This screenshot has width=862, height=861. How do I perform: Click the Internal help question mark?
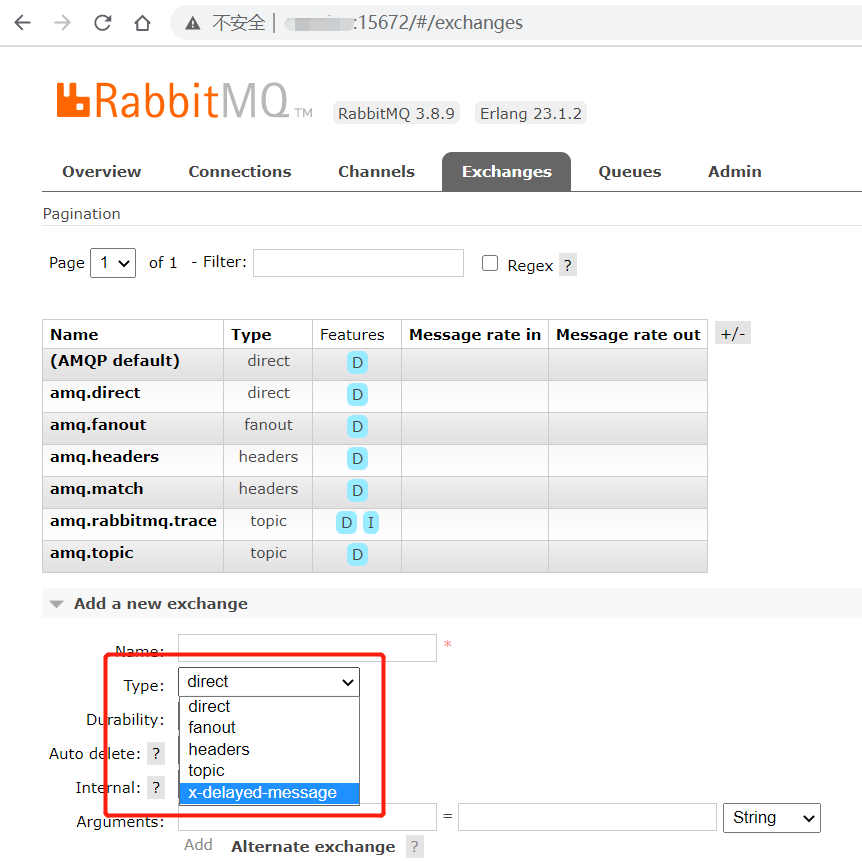pyautogui.click(x=156, y=787)
